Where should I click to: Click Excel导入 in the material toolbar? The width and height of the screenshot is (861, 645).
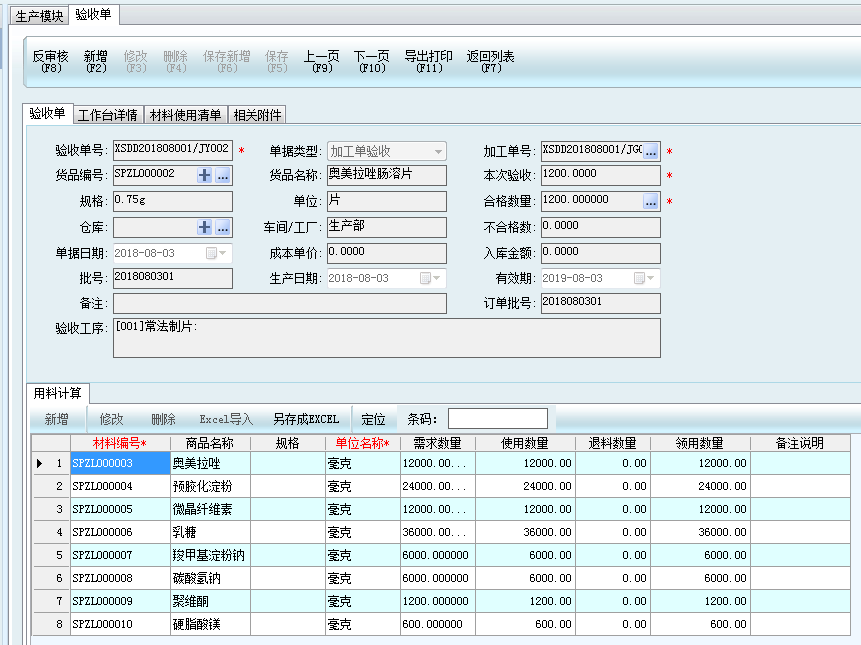tap(226, 419)
